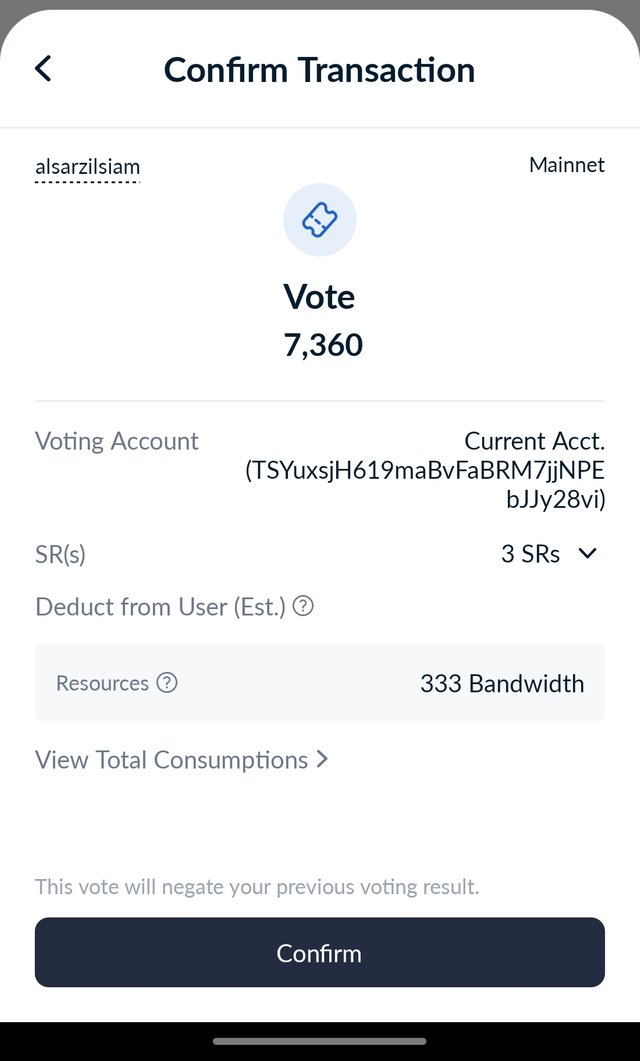
Task: Tap the SR(s) row label
Action: tap(60, 554)
